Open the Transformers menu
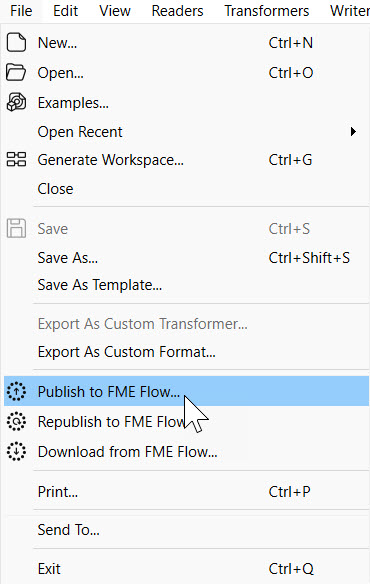The image size is (370, 584). tap(267, 11)
